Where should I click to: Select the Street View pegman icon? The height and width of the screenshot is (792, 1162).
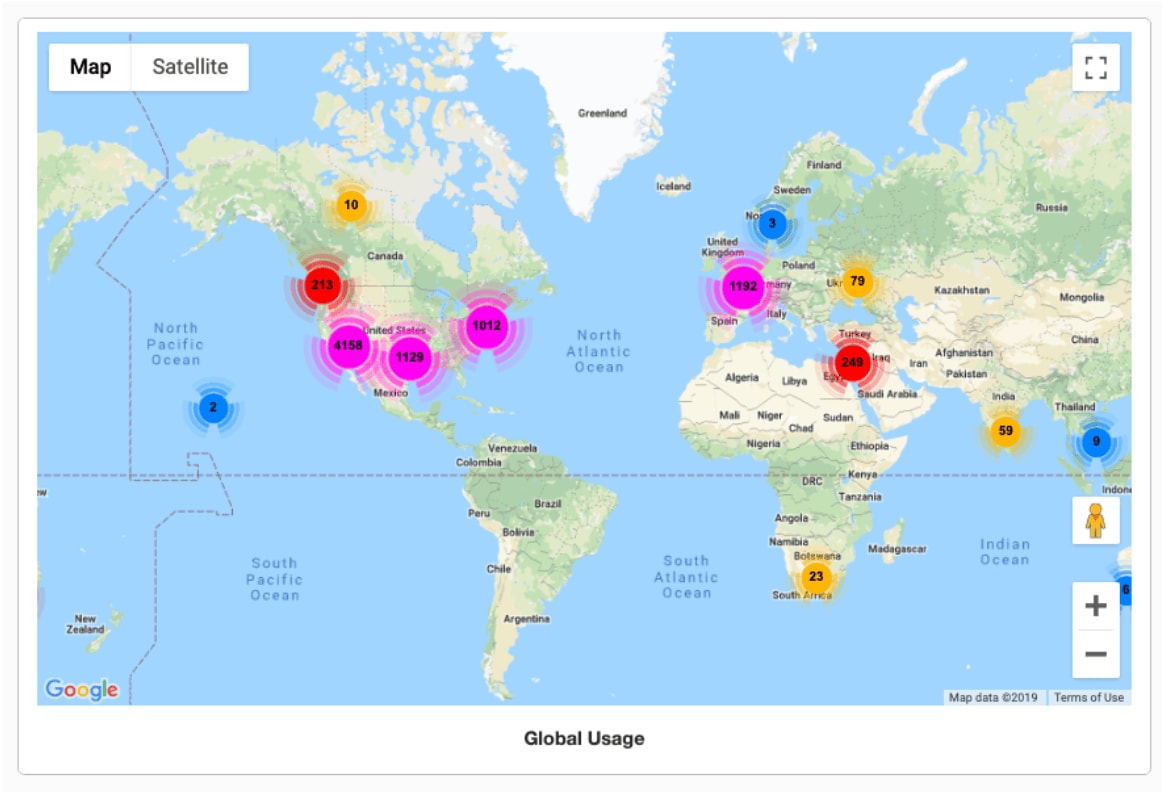(x=1095, y=520)
